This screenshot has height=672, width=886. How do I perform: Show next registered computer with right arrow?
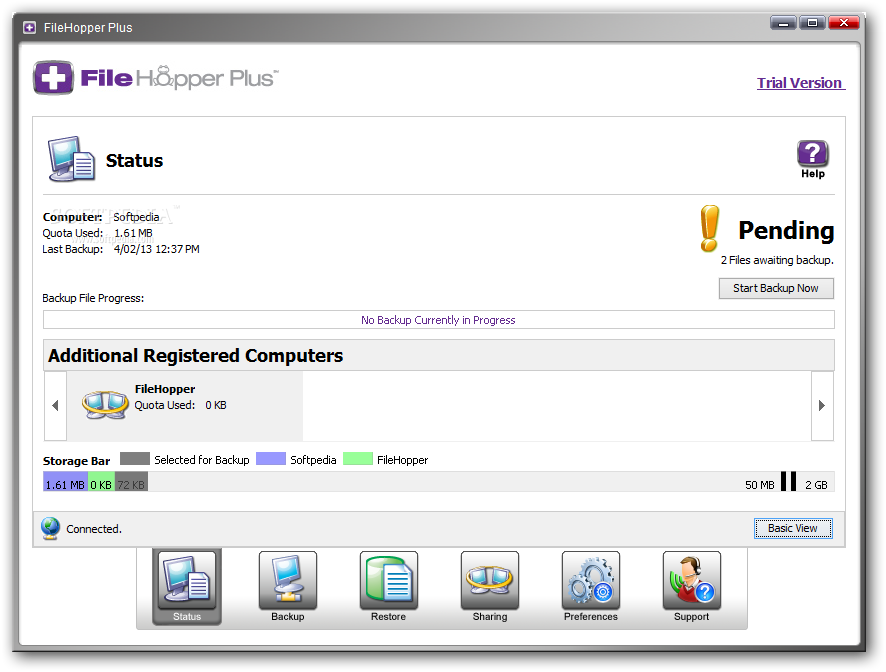pyautogui.click(x=822, y=405)
